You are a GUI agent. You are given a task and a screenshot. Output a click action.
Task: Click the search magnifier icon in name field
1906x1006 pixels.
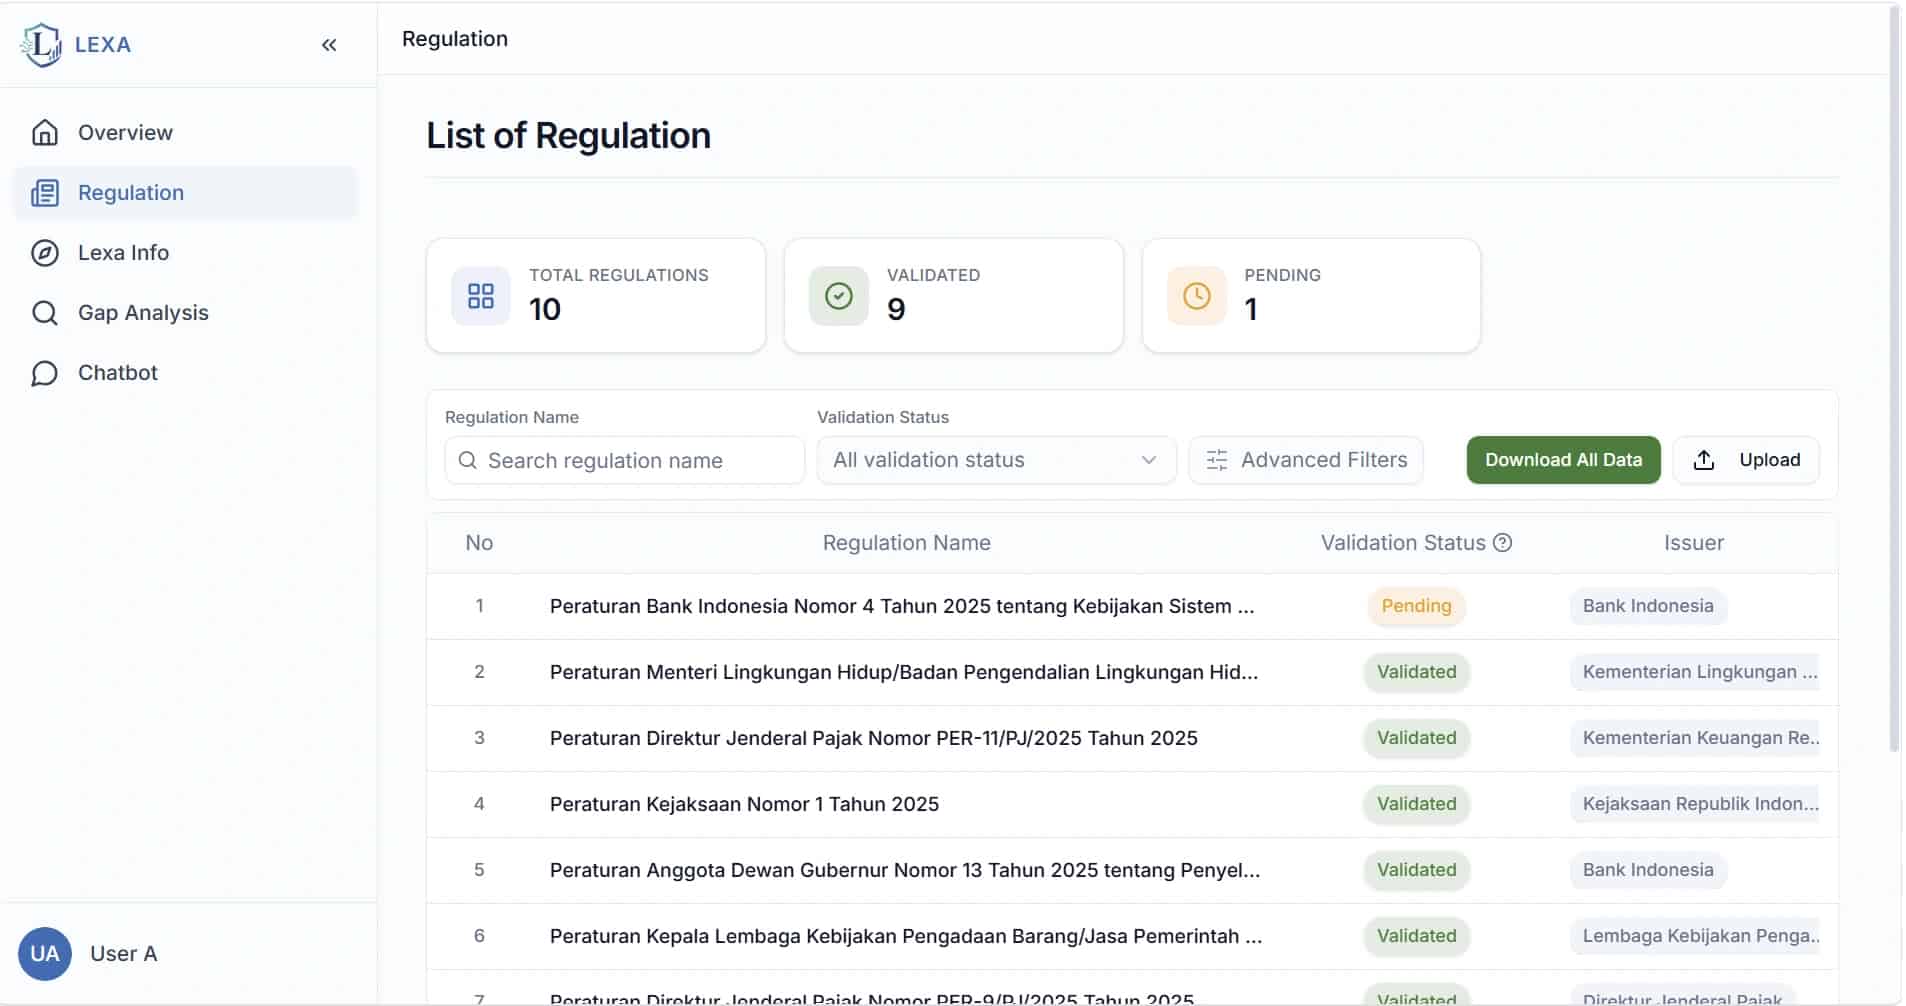coord(467,460)
